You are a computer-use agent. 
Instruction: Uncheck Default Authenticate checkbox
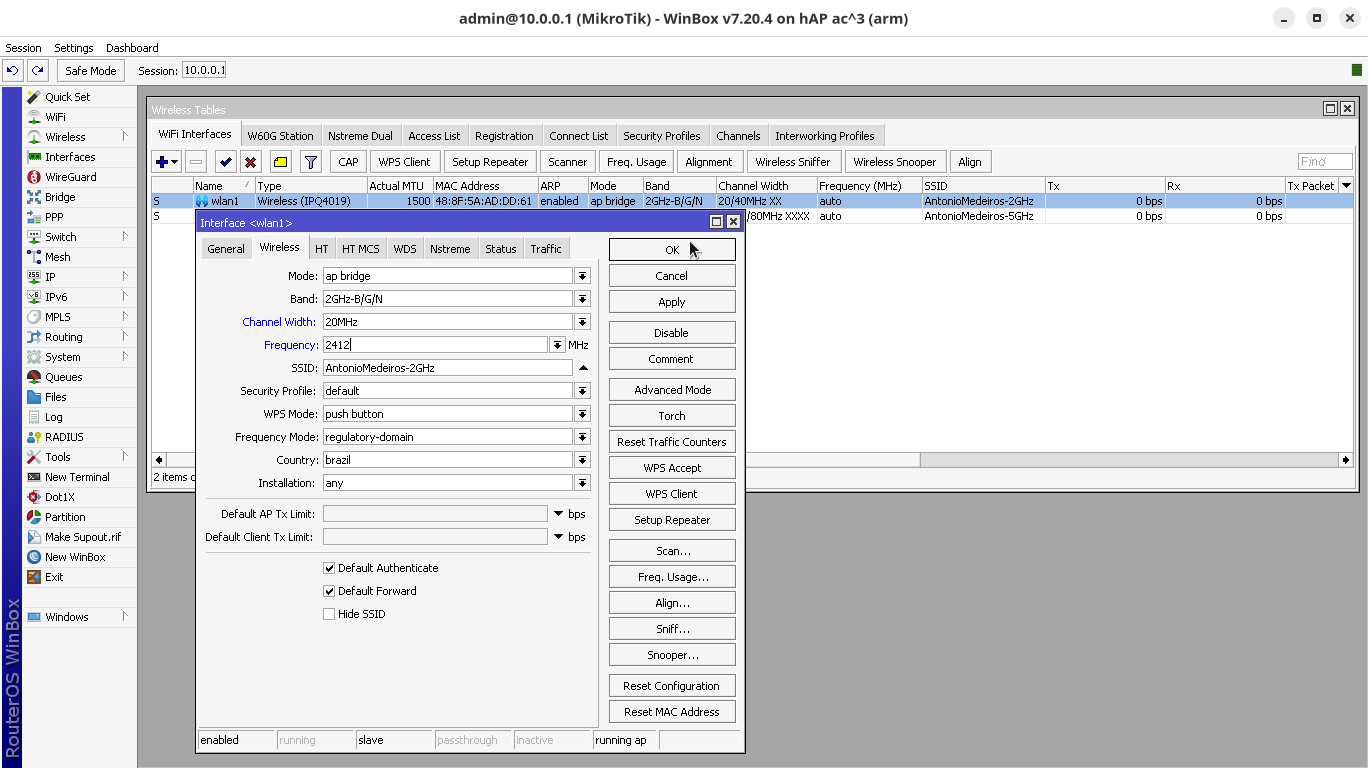(x=329, y=568)
